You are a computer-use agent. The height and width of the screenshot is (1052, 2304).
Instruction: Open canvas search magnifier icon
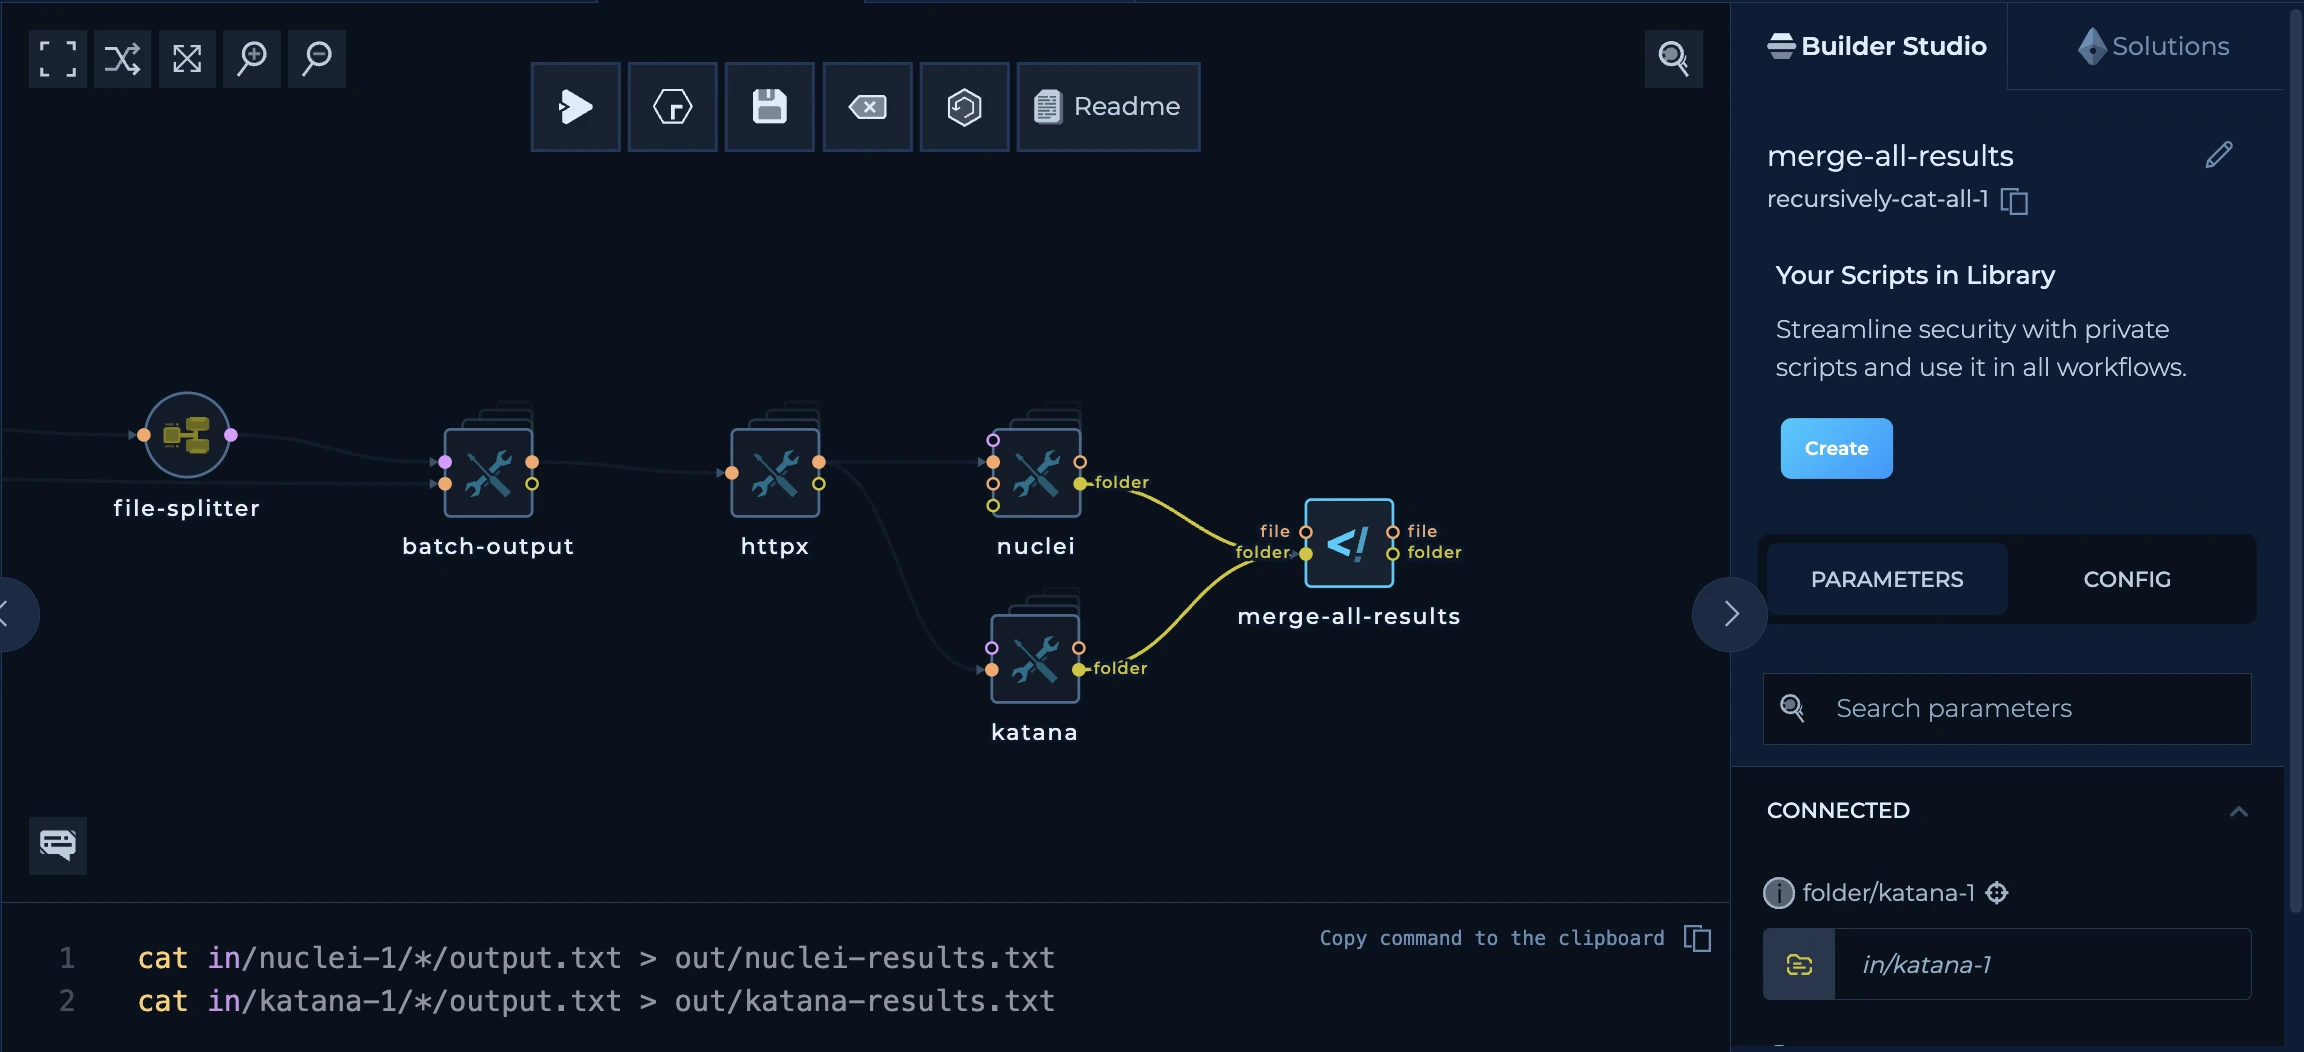click(1673, 58)
